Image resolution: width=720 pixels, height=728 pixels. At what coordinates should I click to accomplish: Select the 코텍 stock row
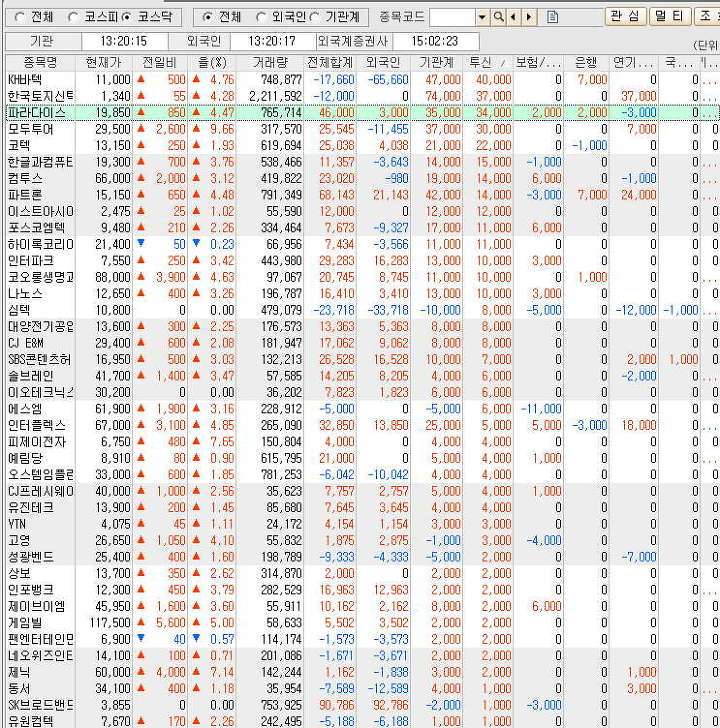tap(362, 146)
